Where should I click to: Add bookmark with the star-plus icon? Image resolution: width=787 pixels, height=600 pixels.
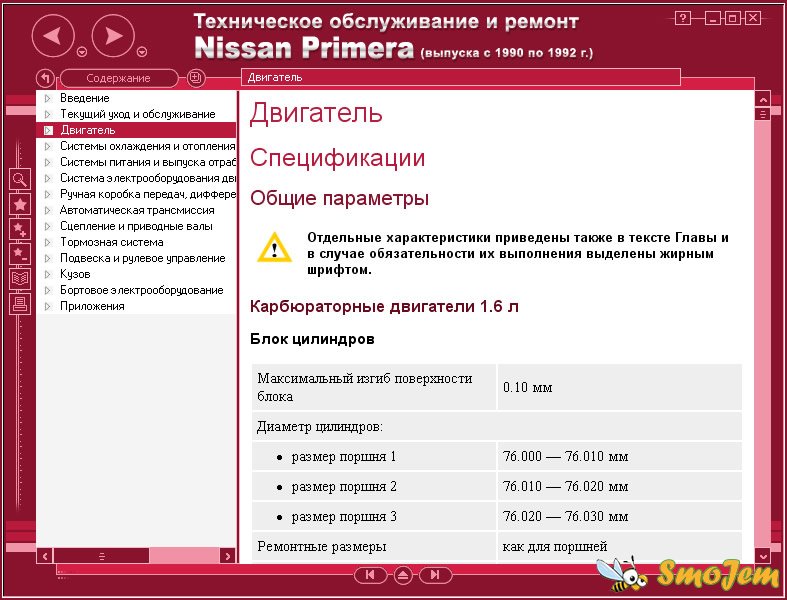click(20, 229)
